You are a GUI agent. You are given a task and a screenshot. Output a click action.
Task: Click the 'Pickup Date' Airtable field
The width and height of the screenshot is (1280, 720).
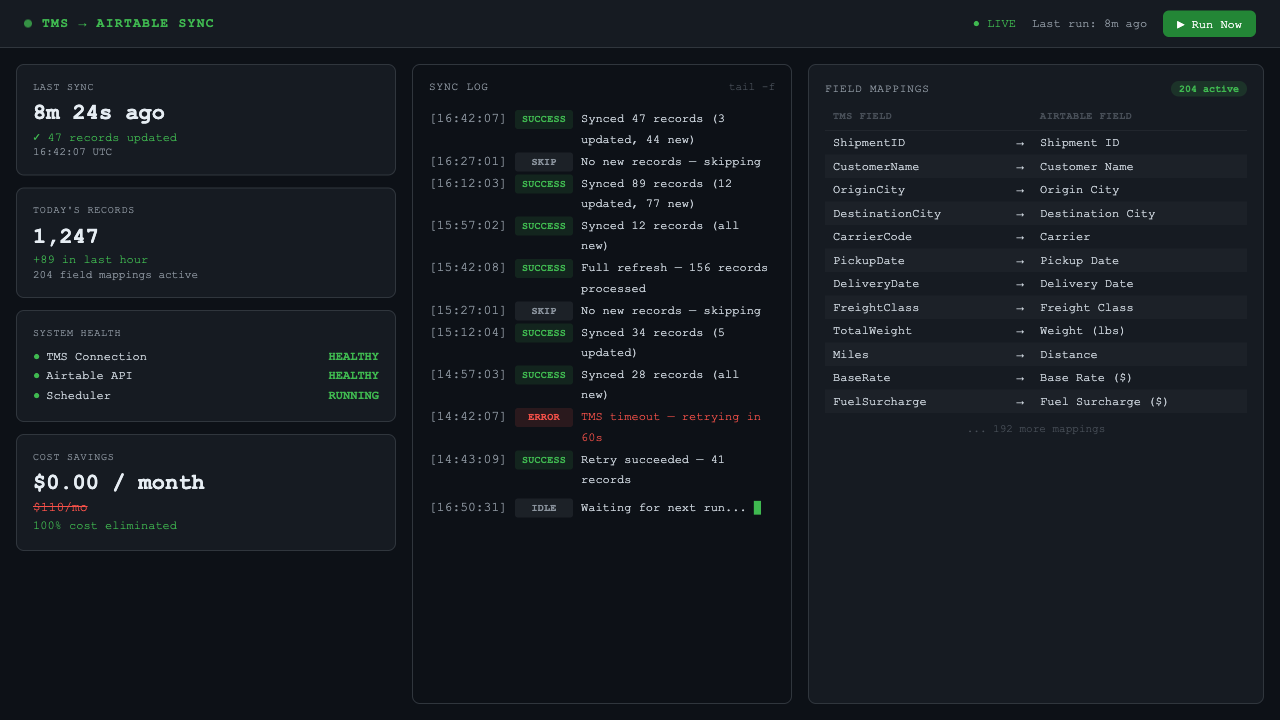coord(1079,261)
